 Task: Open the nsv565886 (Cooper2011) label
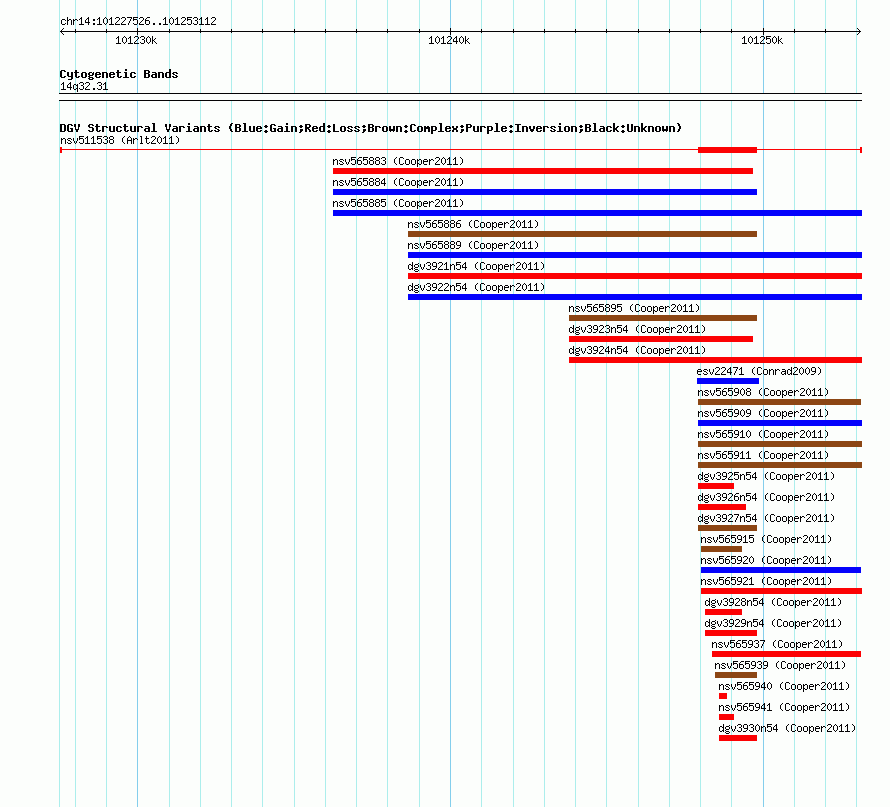pyautogui.click(x=473, y=224)
